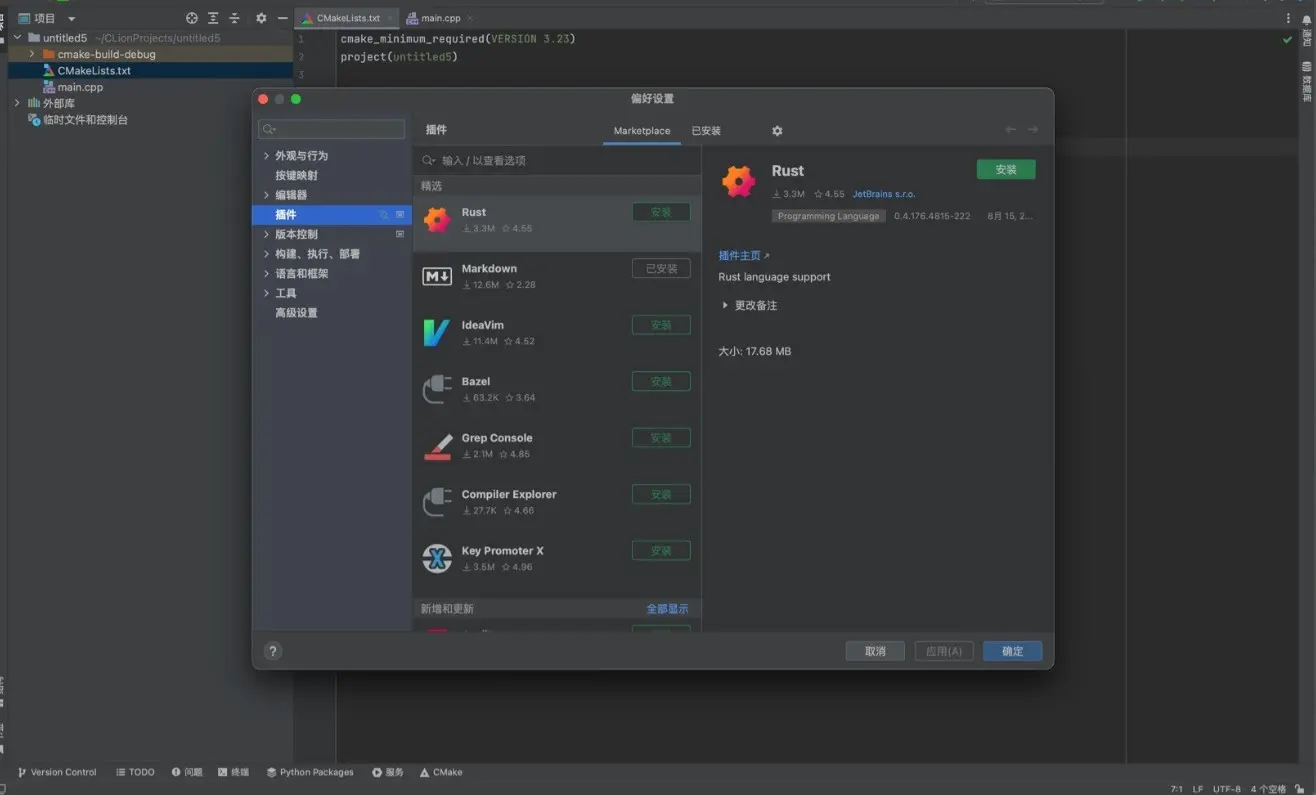Open the Python Packages tool window
Viewport: 1316px width, 795px height.
pos(310,772)
